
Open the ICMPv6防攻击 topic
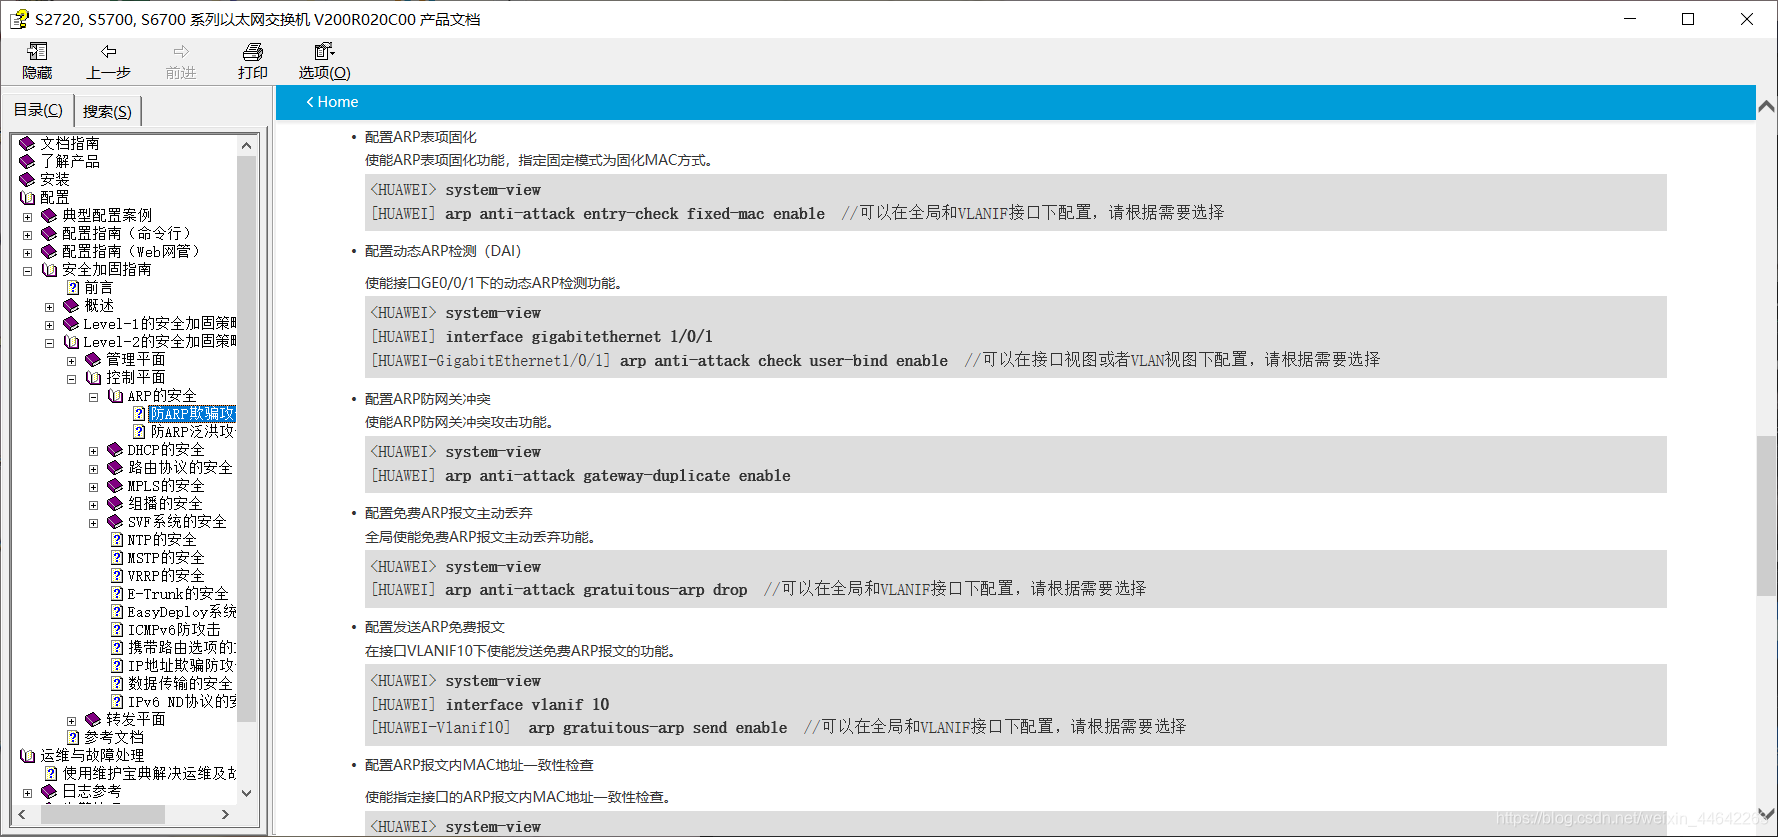coord(174,630)
